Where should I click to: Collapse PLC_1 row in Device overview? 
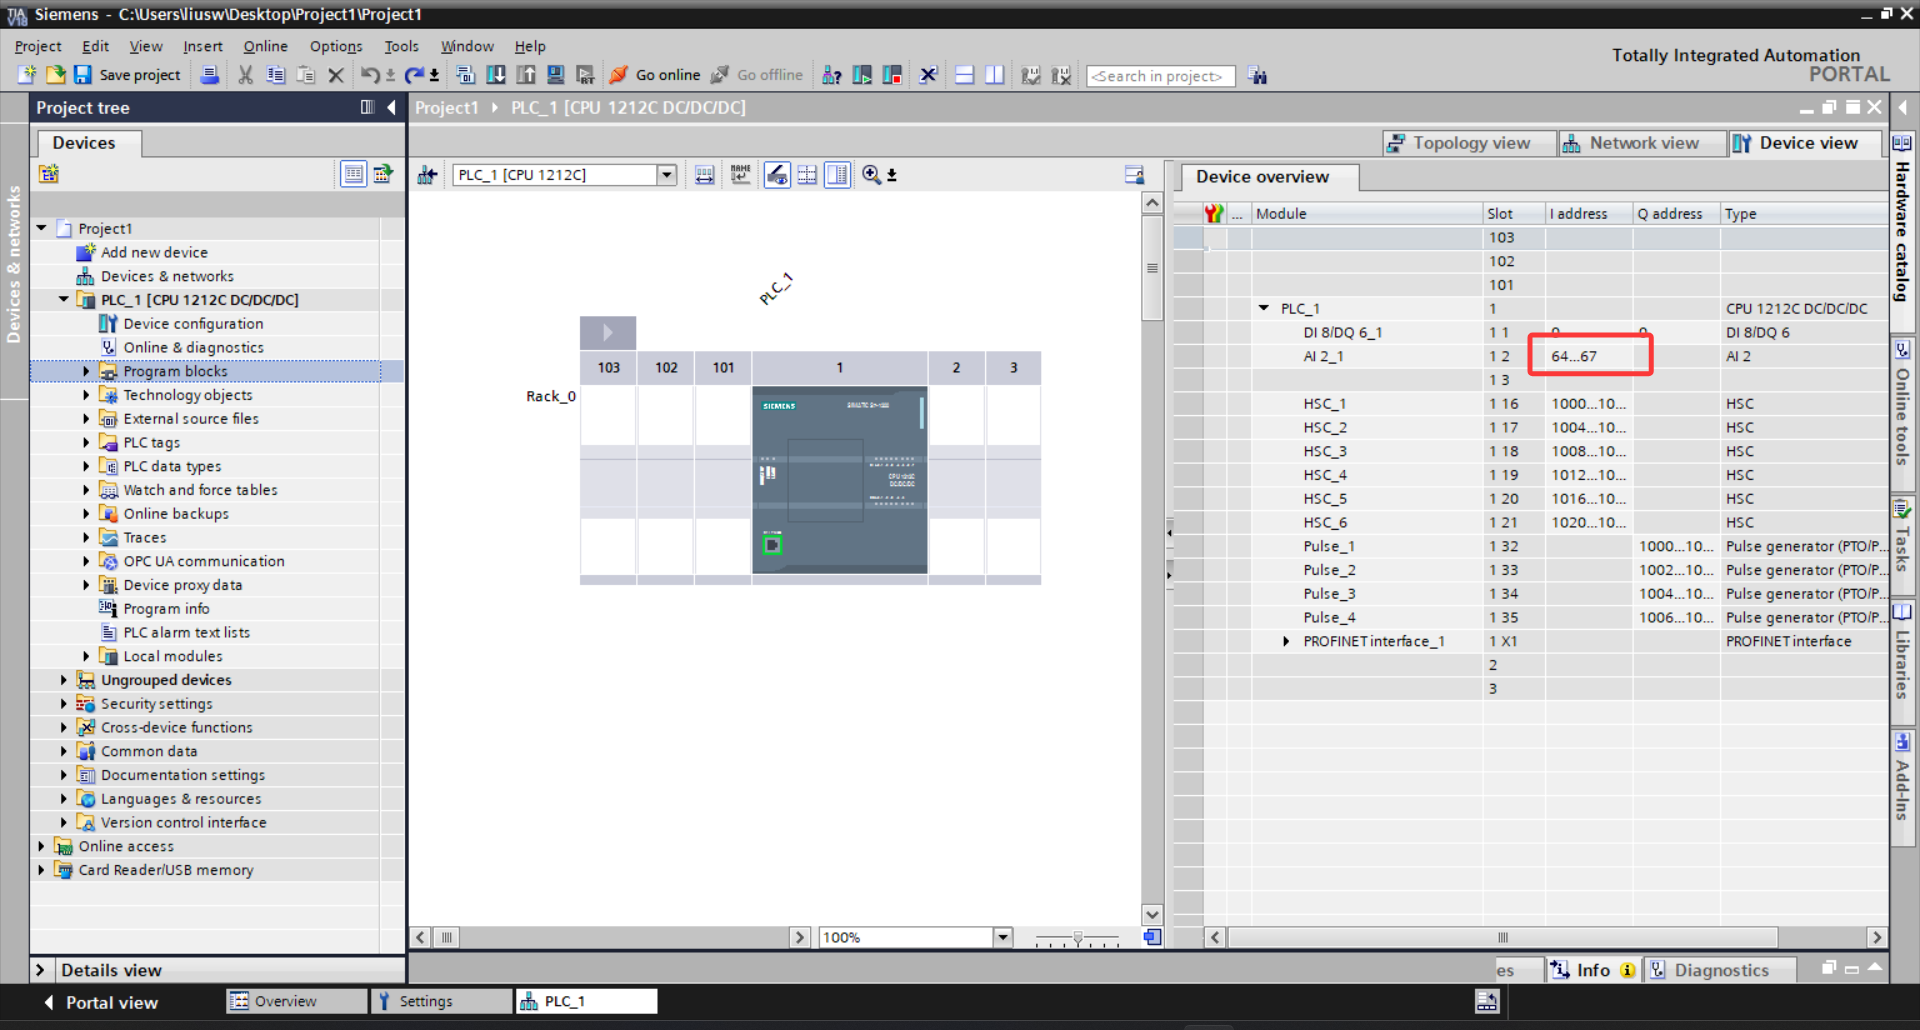(x=1264, y=309)
